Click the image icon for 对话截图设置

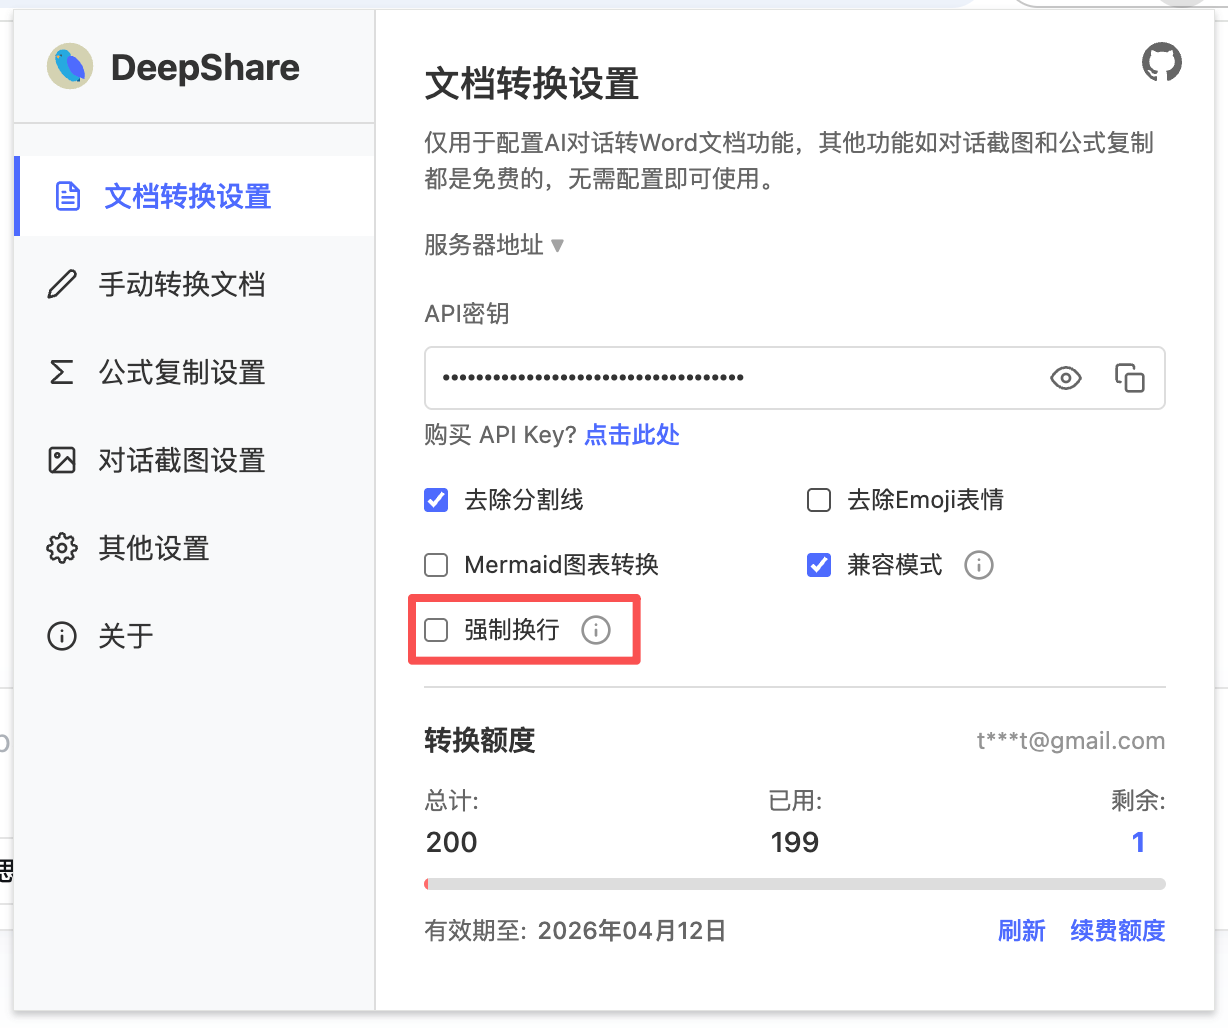click(62, 460)
